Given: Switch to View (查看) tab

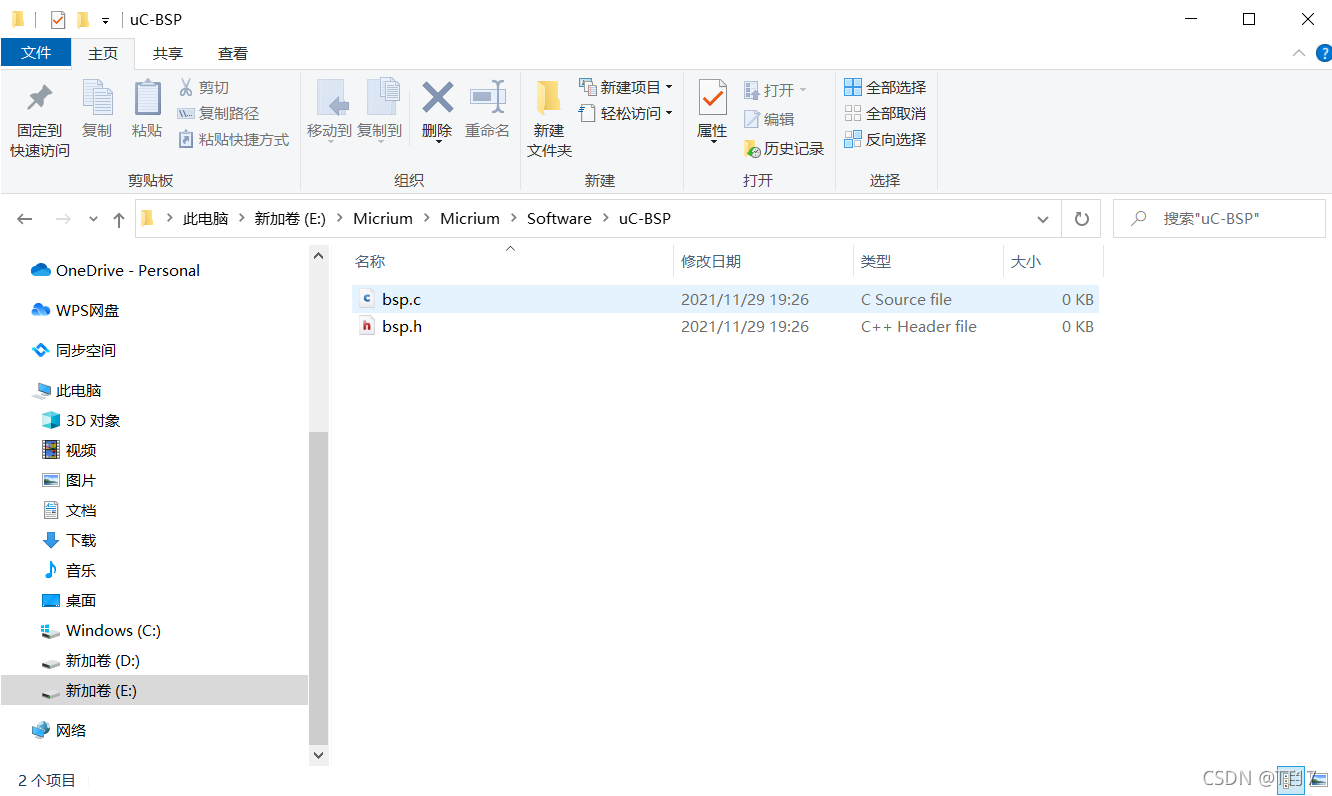Looking at the screenshot, I should click(233, 53).
